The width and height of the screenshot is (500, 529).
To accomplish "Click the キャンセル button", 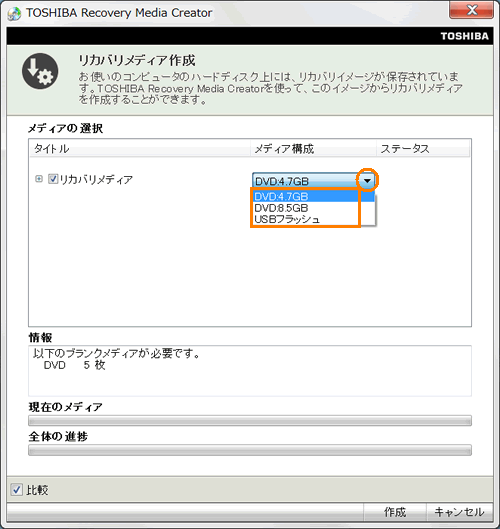I will pyautogui.click(x=459, y=512).
